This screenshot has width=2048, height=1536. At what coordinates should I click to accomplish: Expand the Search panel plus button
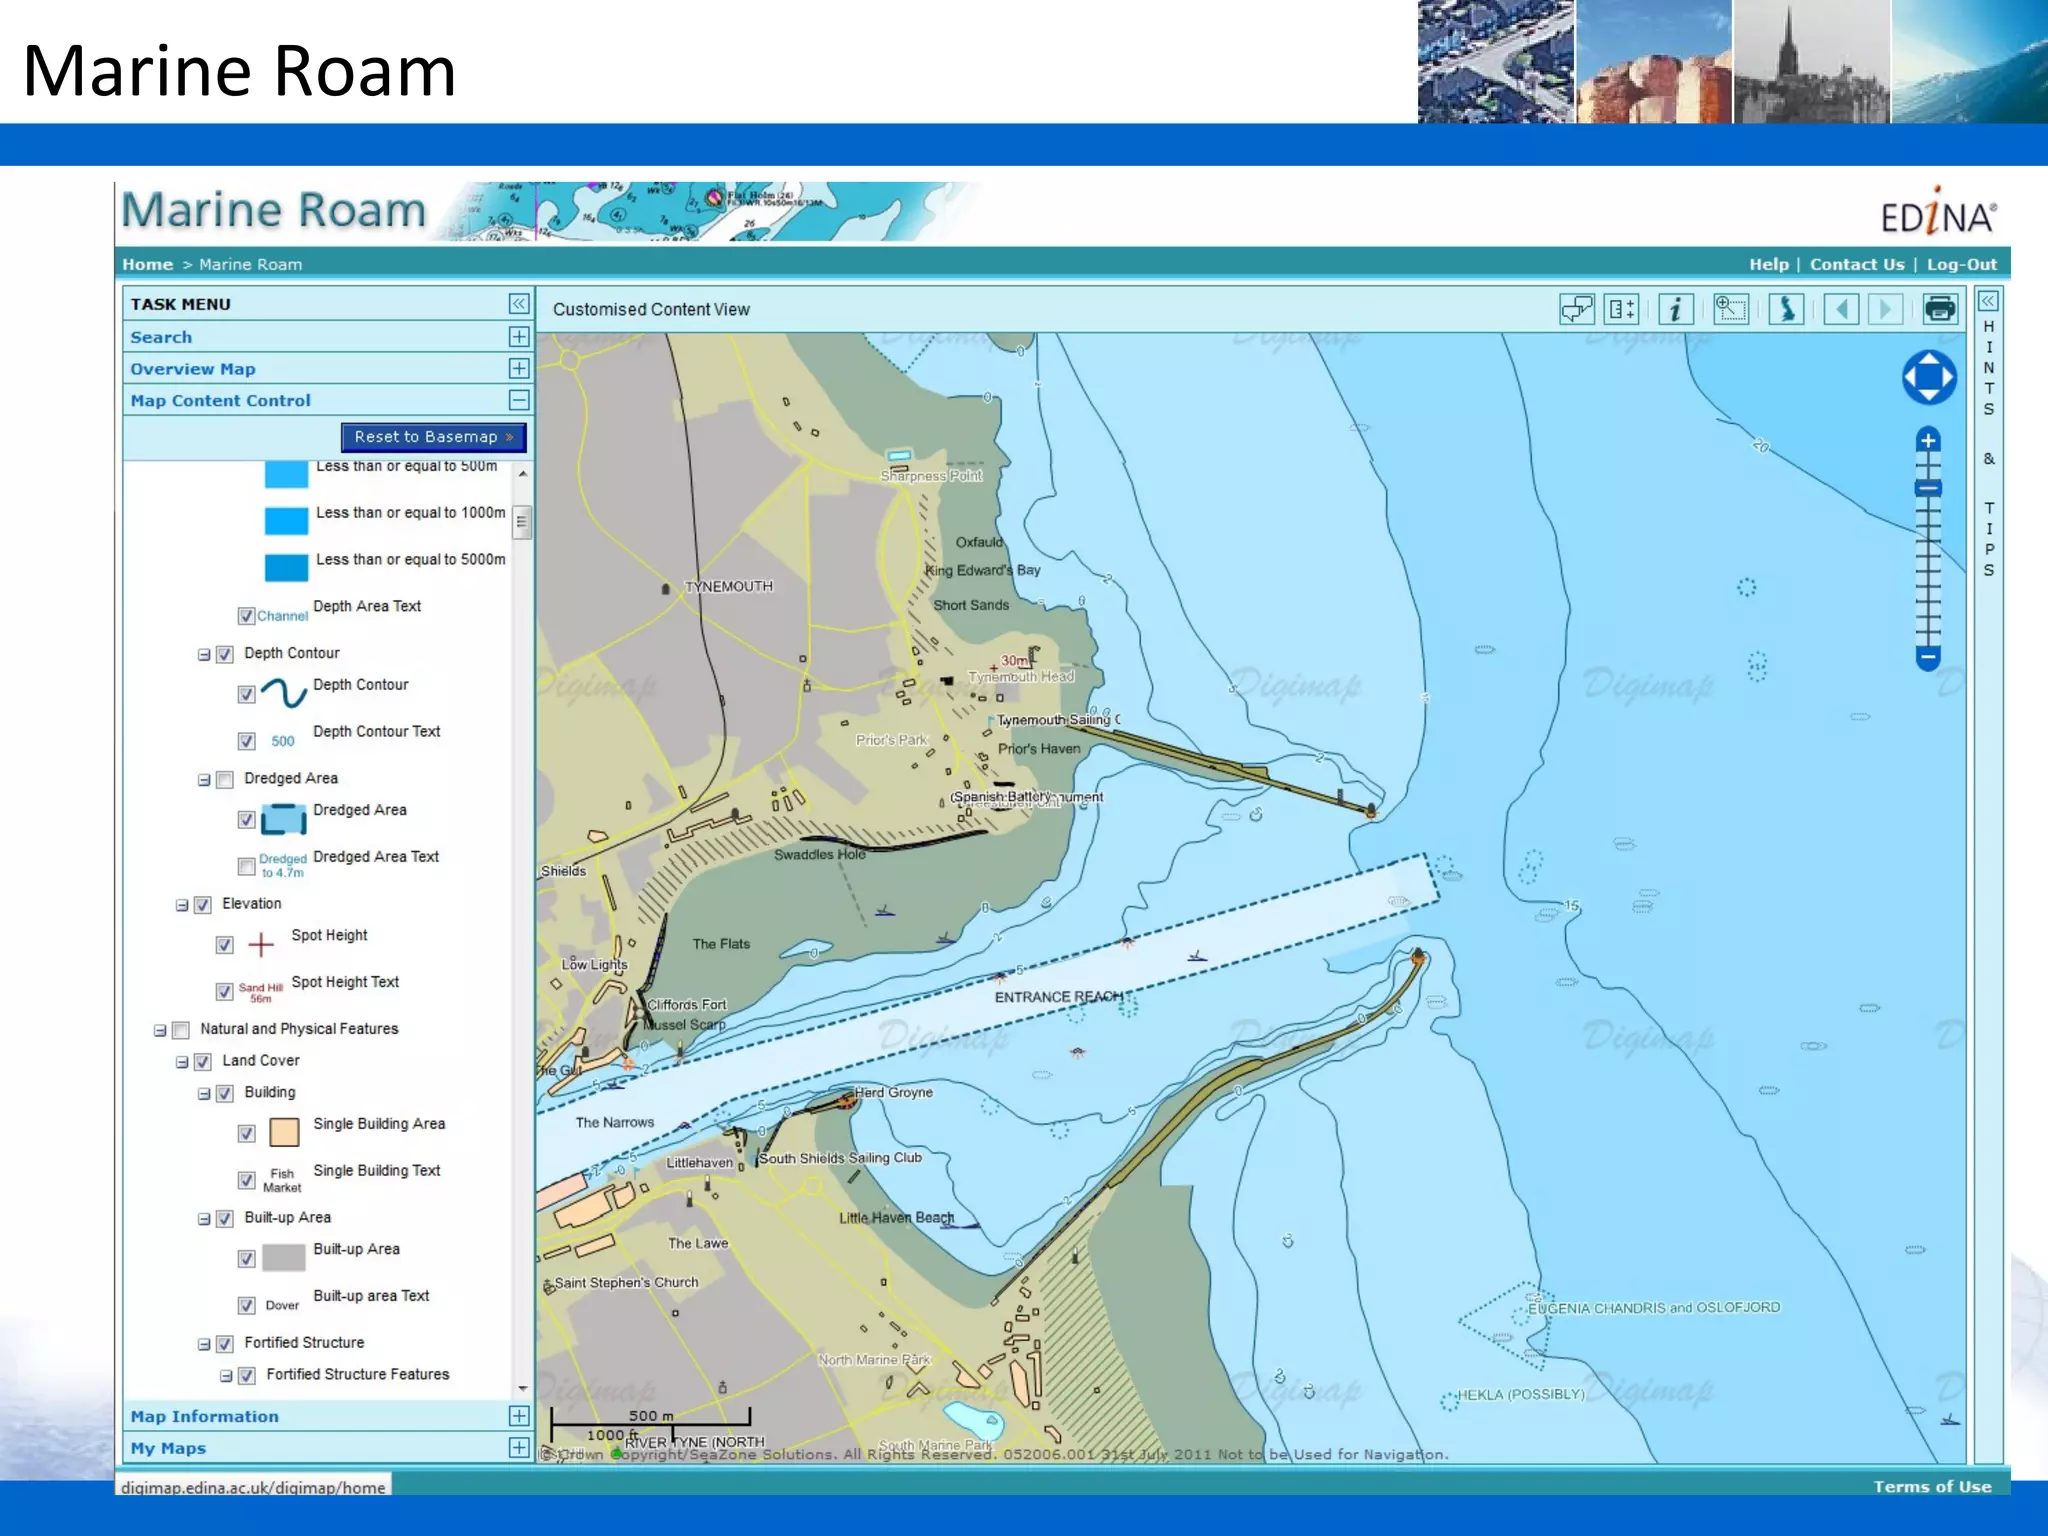(518, 337)
